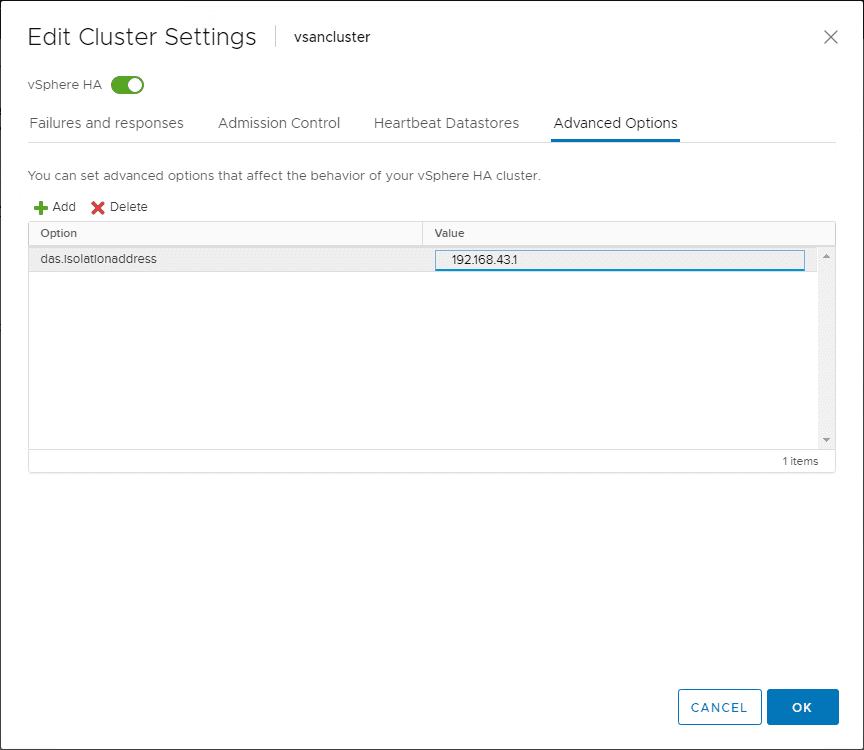
Task: Click the table's vertical scrollbar track
Action: tap(826, 350)
